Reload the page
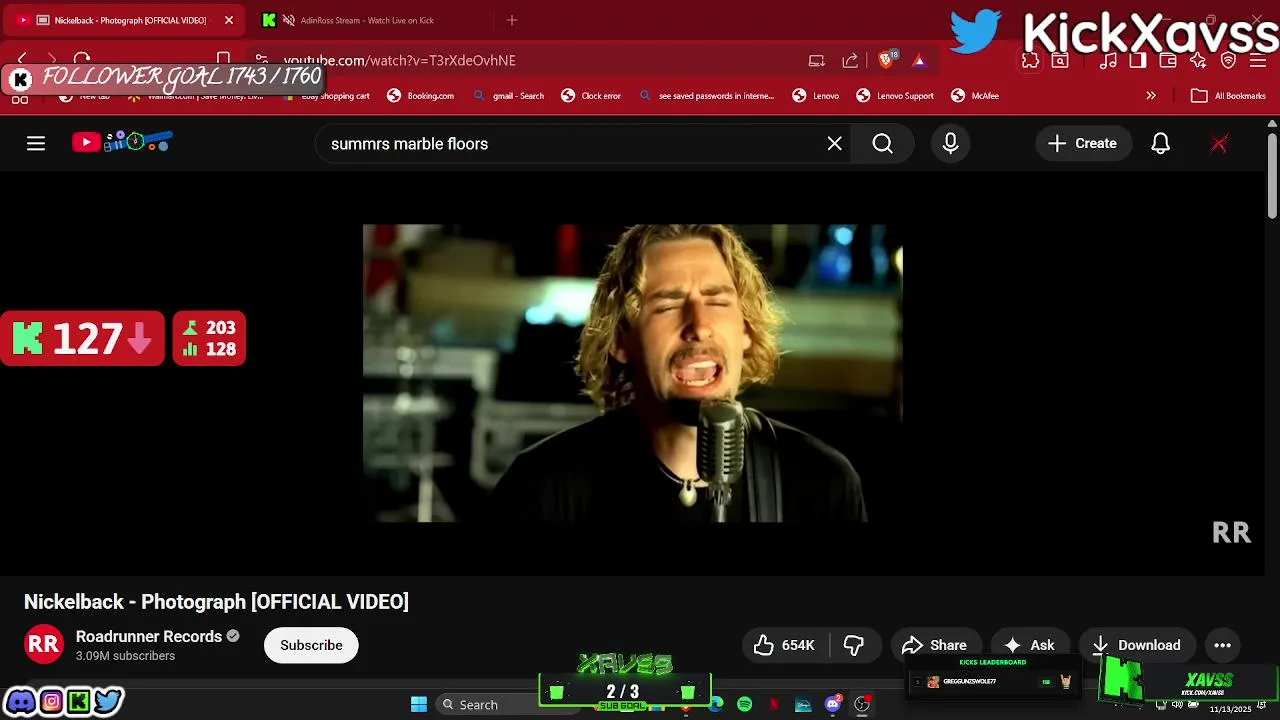1280x720 pixels. coord(82,60)
